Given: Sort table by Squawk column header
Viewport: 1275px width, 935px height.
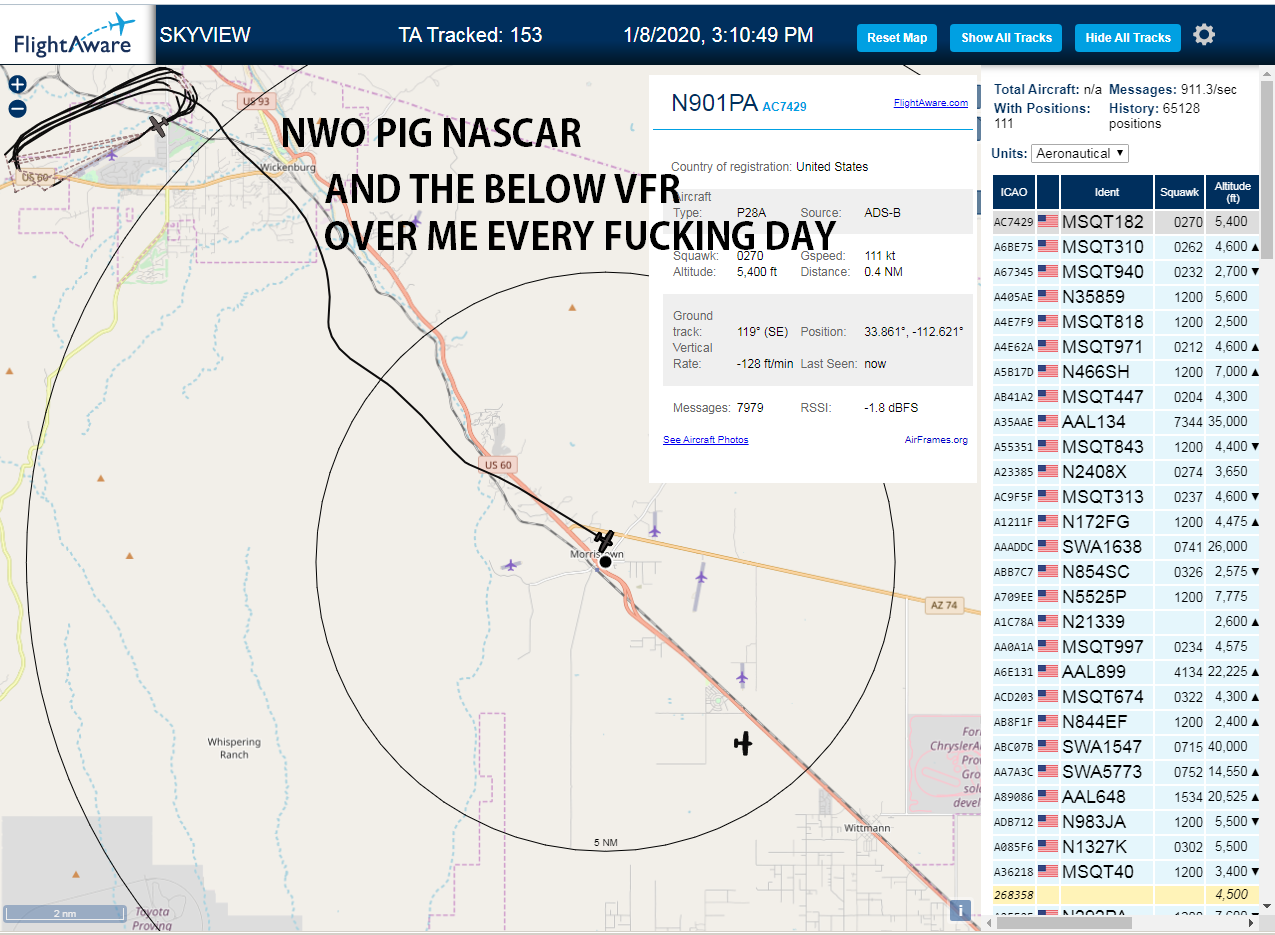Looking at the screenshot, I should tap(1179, 191).
